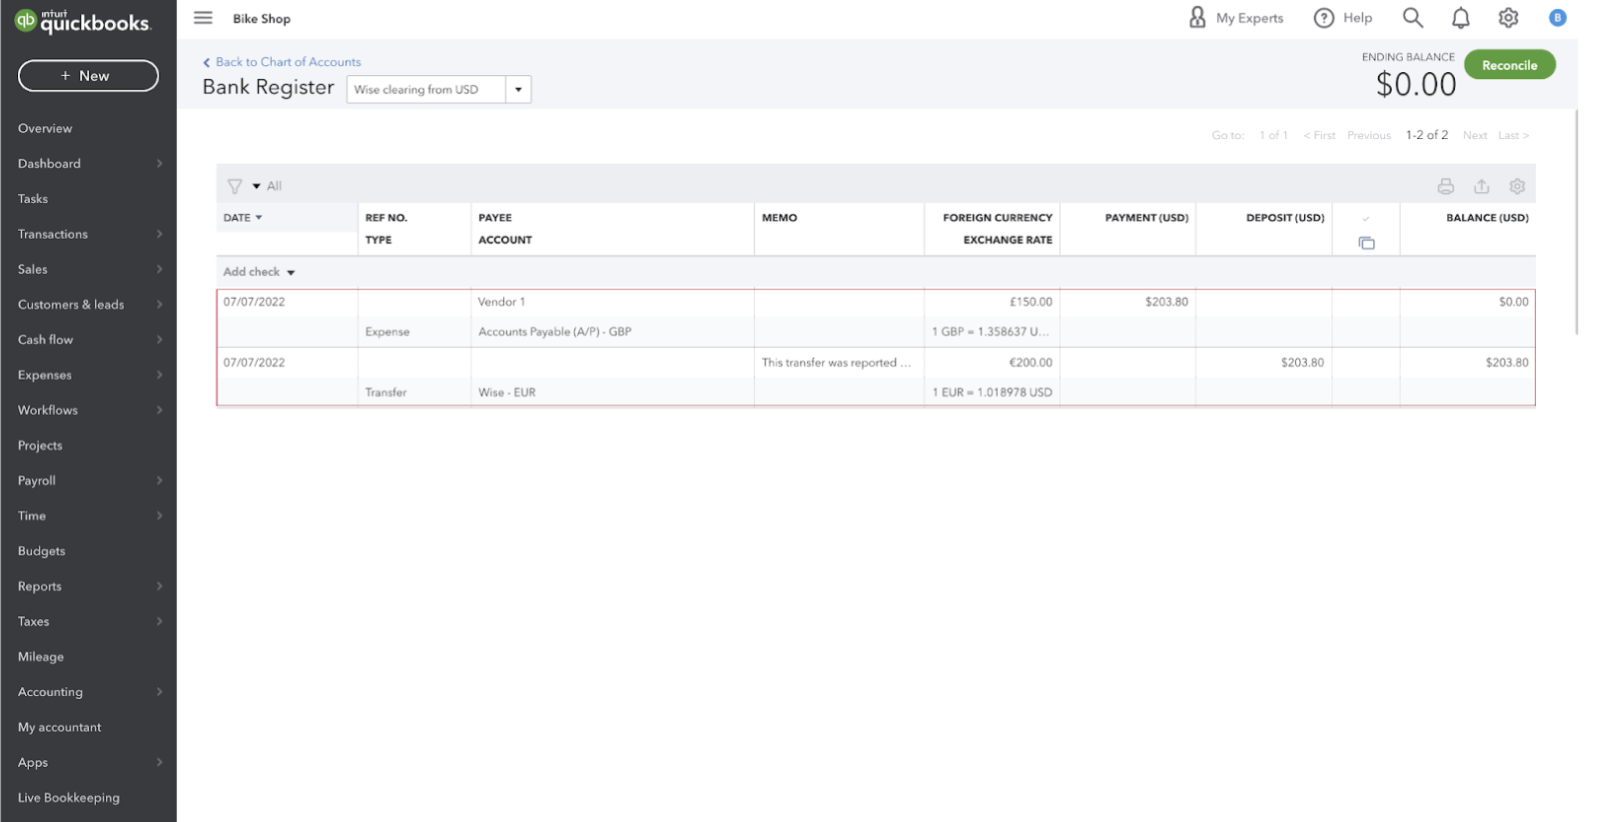Click the 1 EUR = 1.018978 USD rate
1608x822 pixels.
992,393
